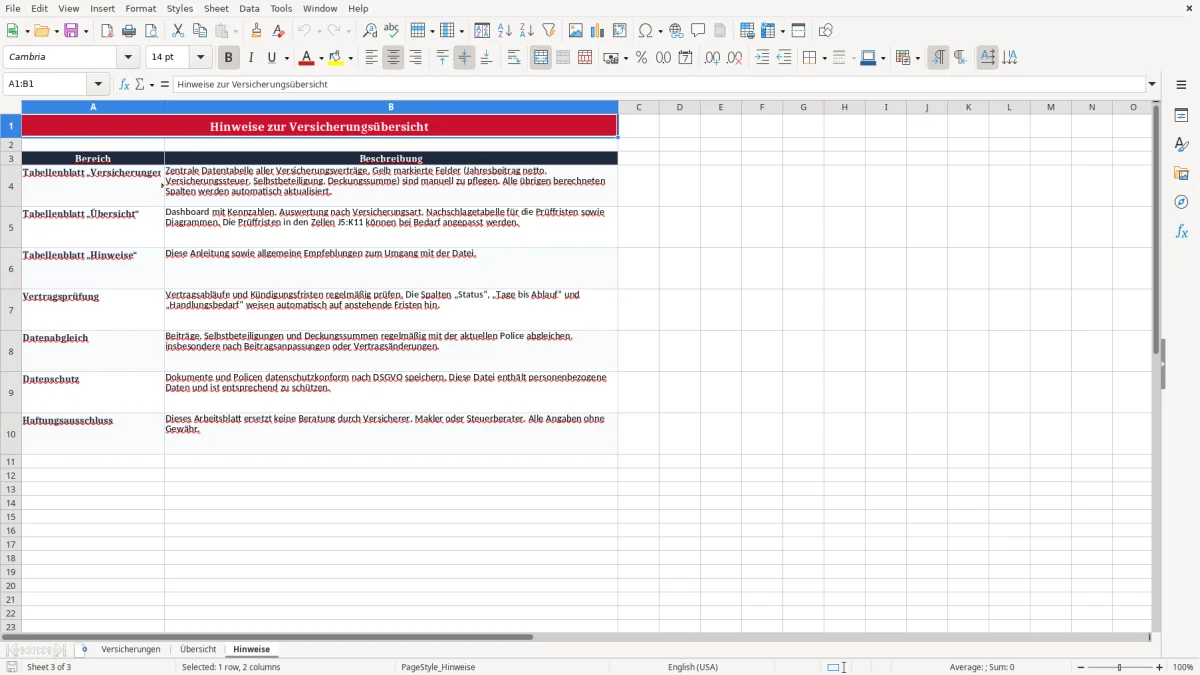Switch to the Versicherungen sheet tab

coord(131,649)
